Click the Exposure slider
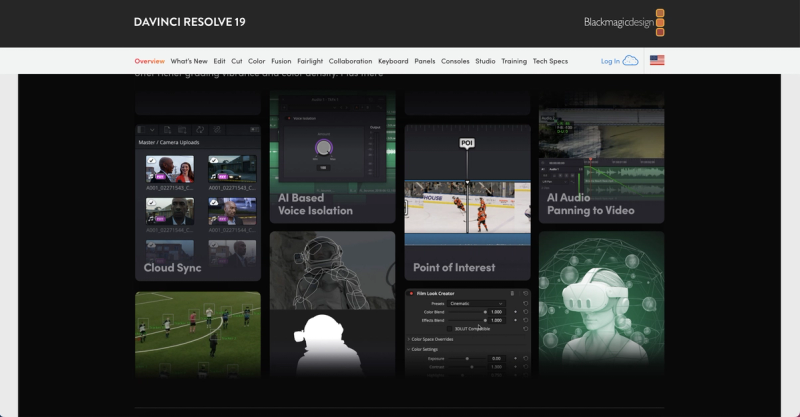Image resolution: width=800 pixels, height=417 pixels. tap(467, 358)
